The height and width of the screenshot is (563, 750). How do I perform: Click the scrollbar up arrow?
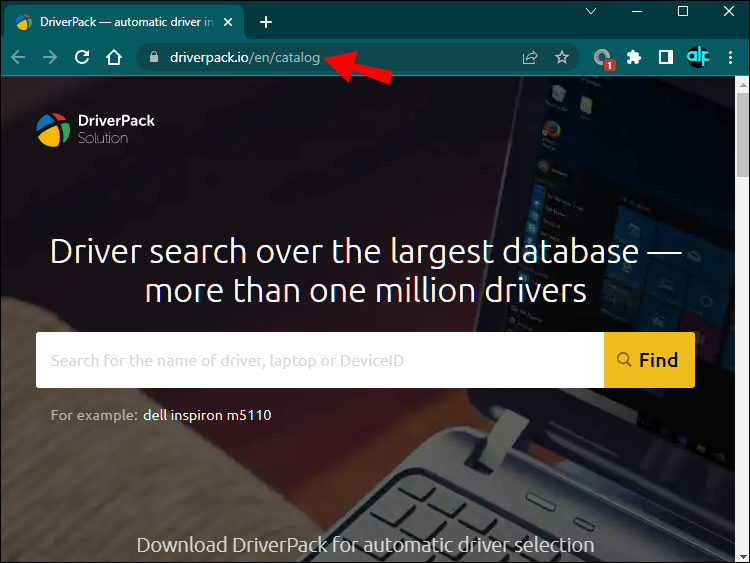[743, 85]
